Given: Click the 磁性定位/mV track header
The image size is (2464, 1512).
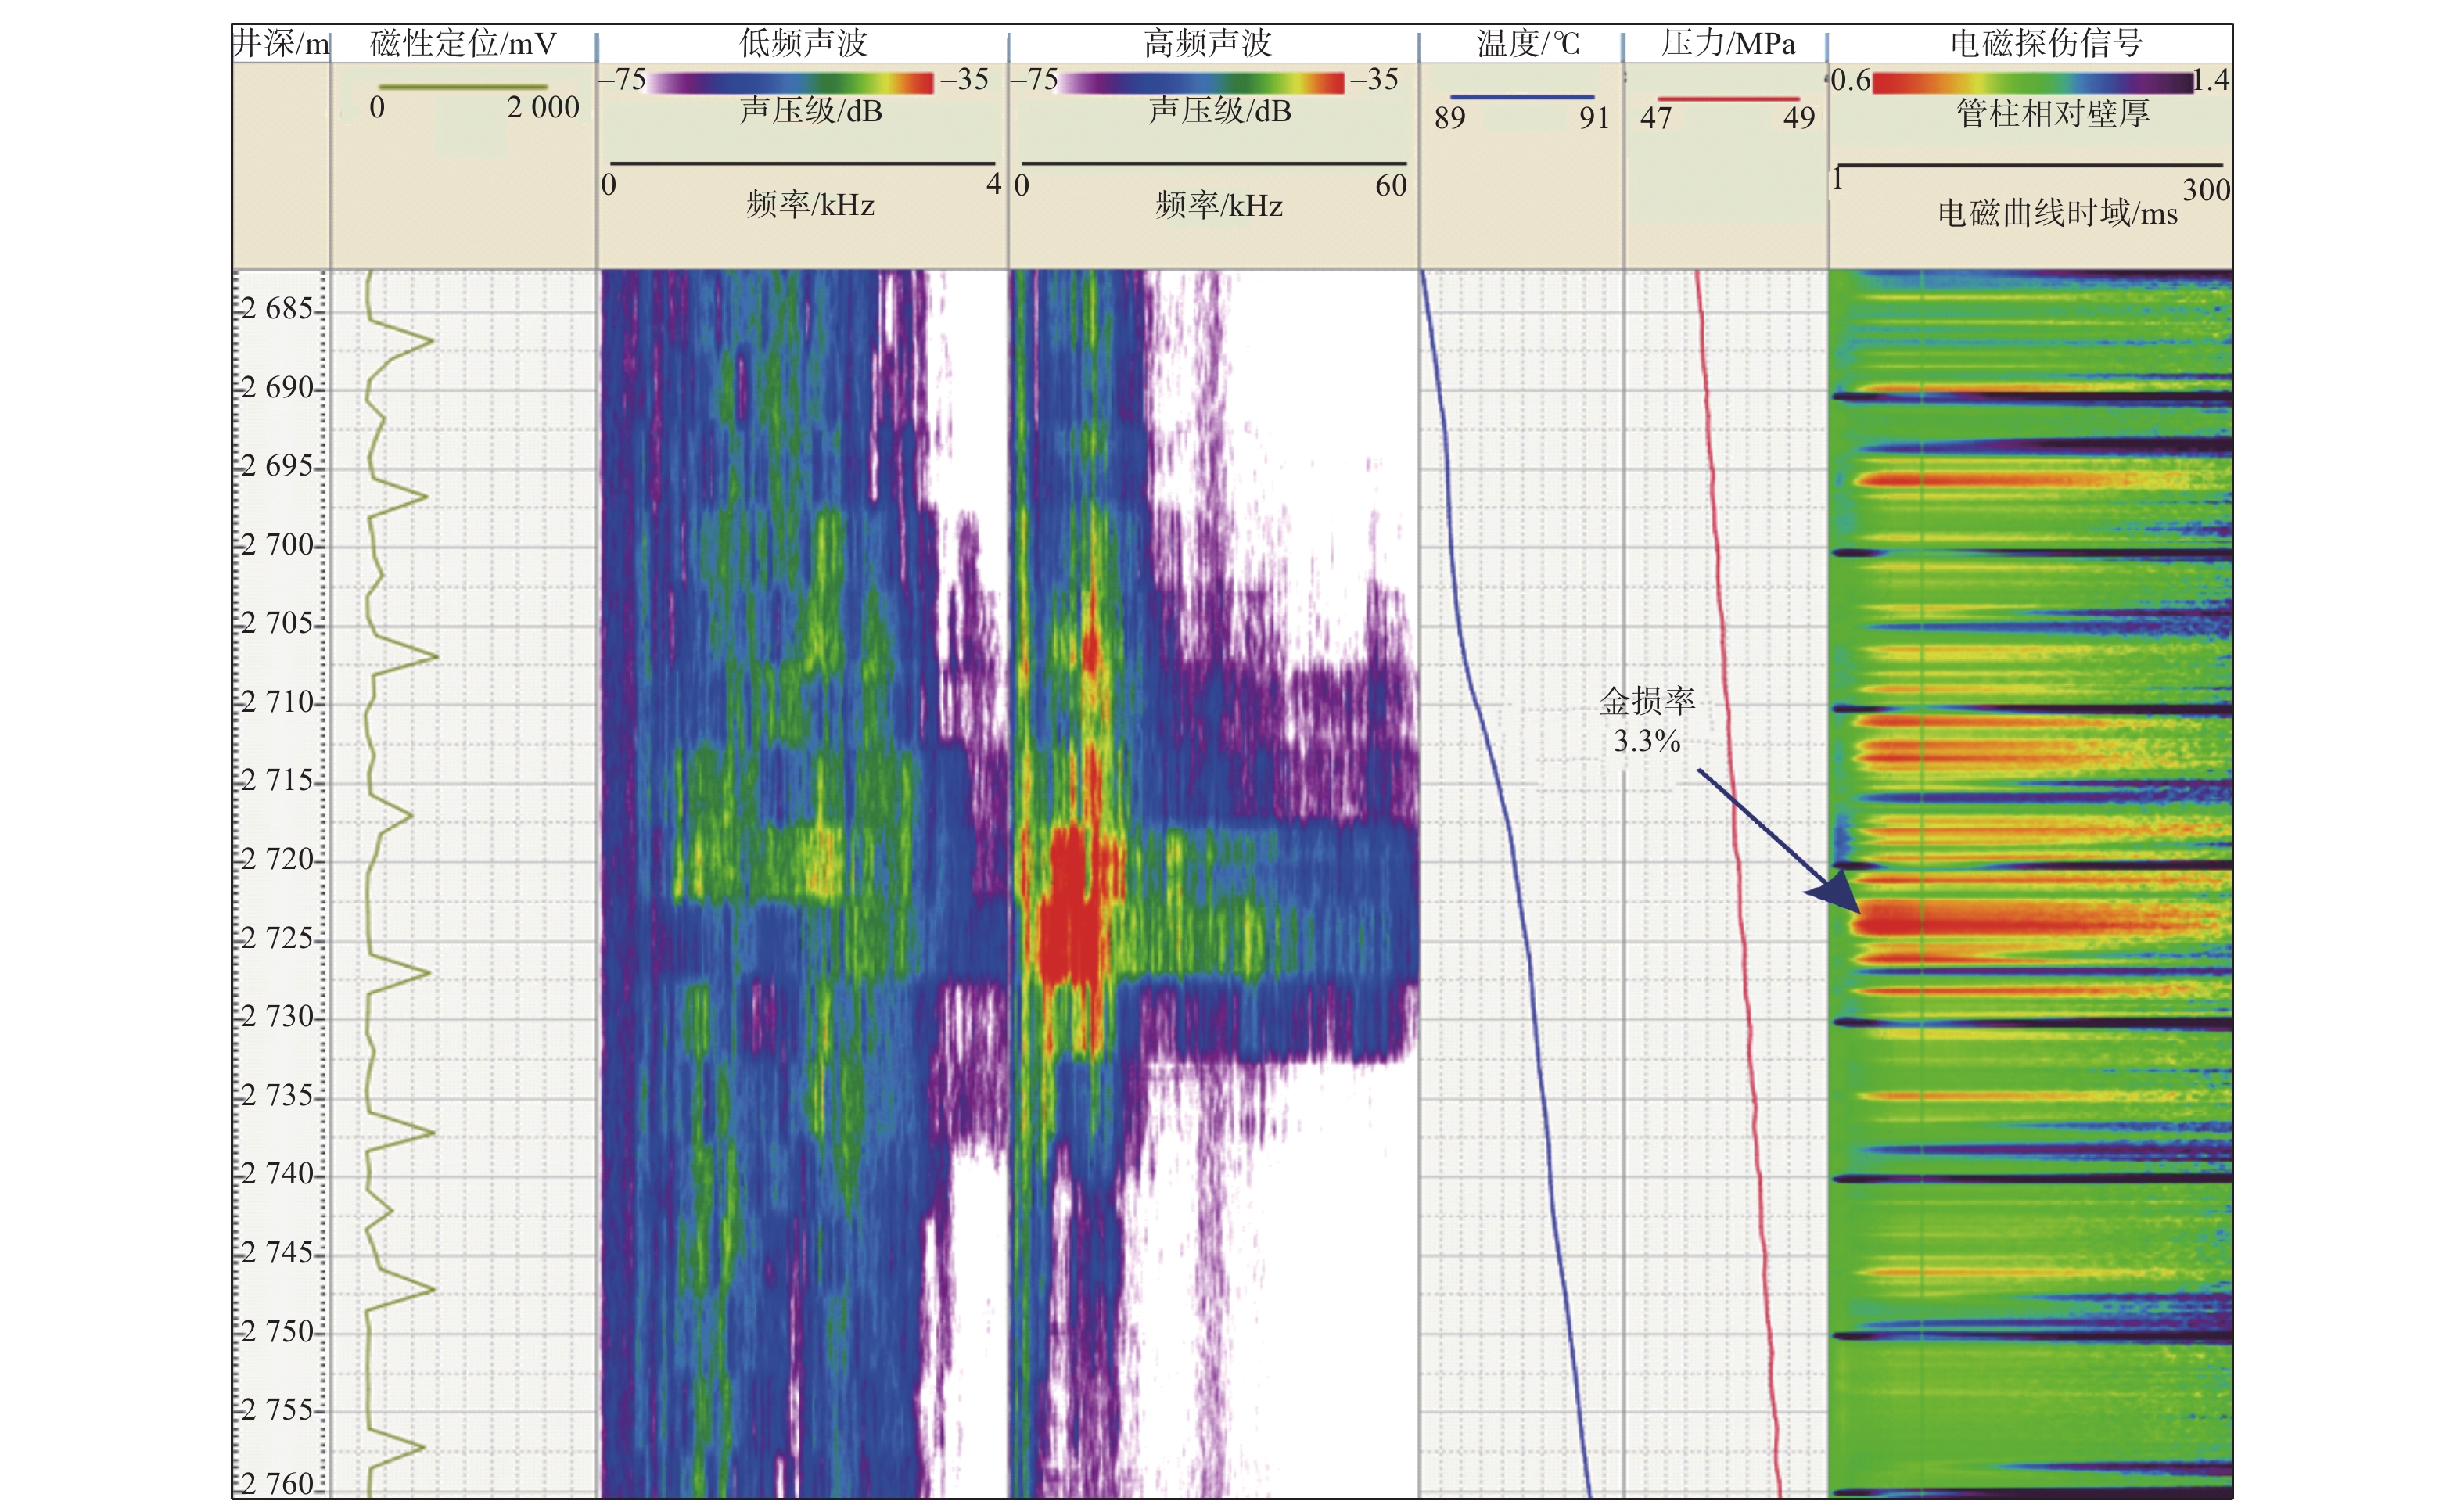Looking at the screenshot, I should pos(462,43).
